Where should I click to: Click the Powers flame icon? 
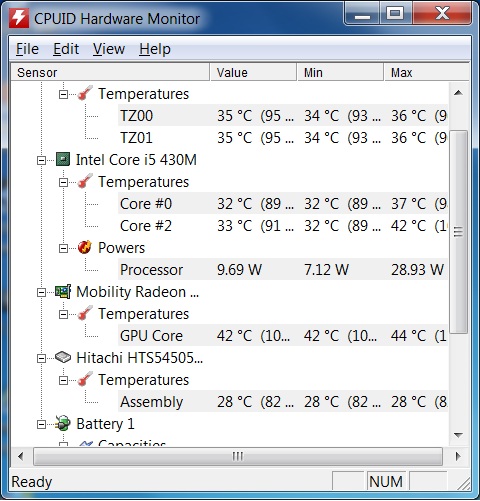coord(85,247)
